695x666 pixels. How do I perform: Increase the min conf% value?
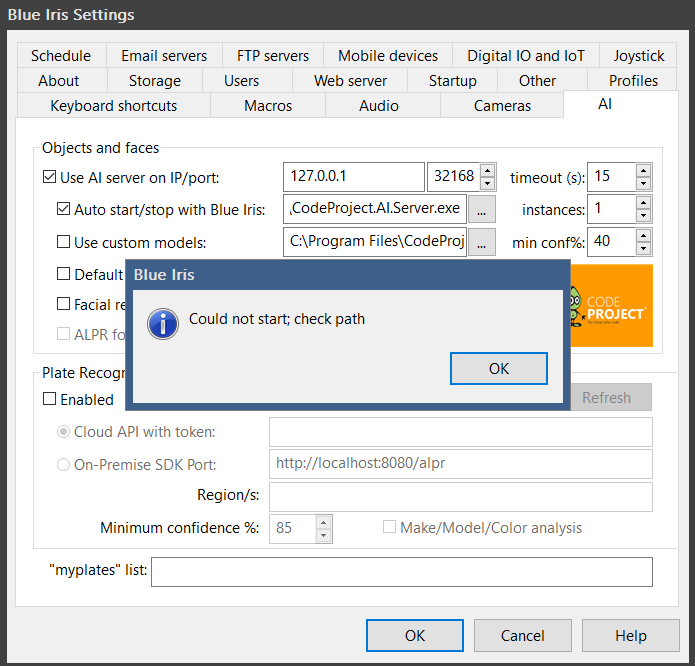[x=643, y=236]
